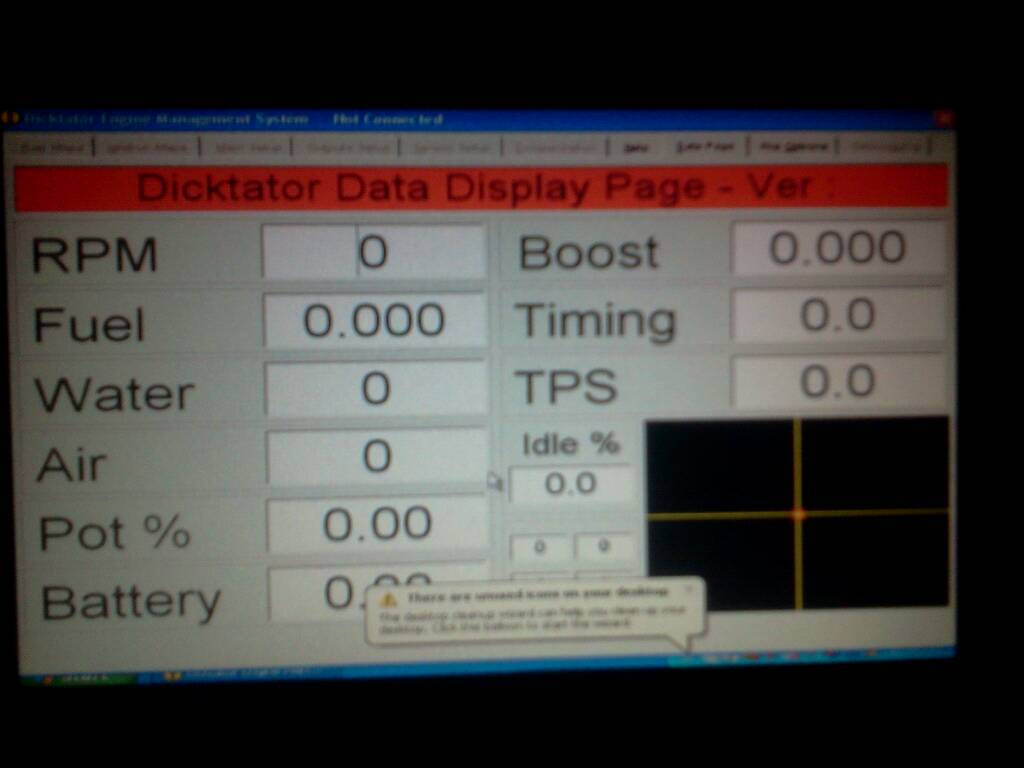The width and height of the screenshot is (1024, 768).
Task: Click the RPM value field
Action: 374,252
